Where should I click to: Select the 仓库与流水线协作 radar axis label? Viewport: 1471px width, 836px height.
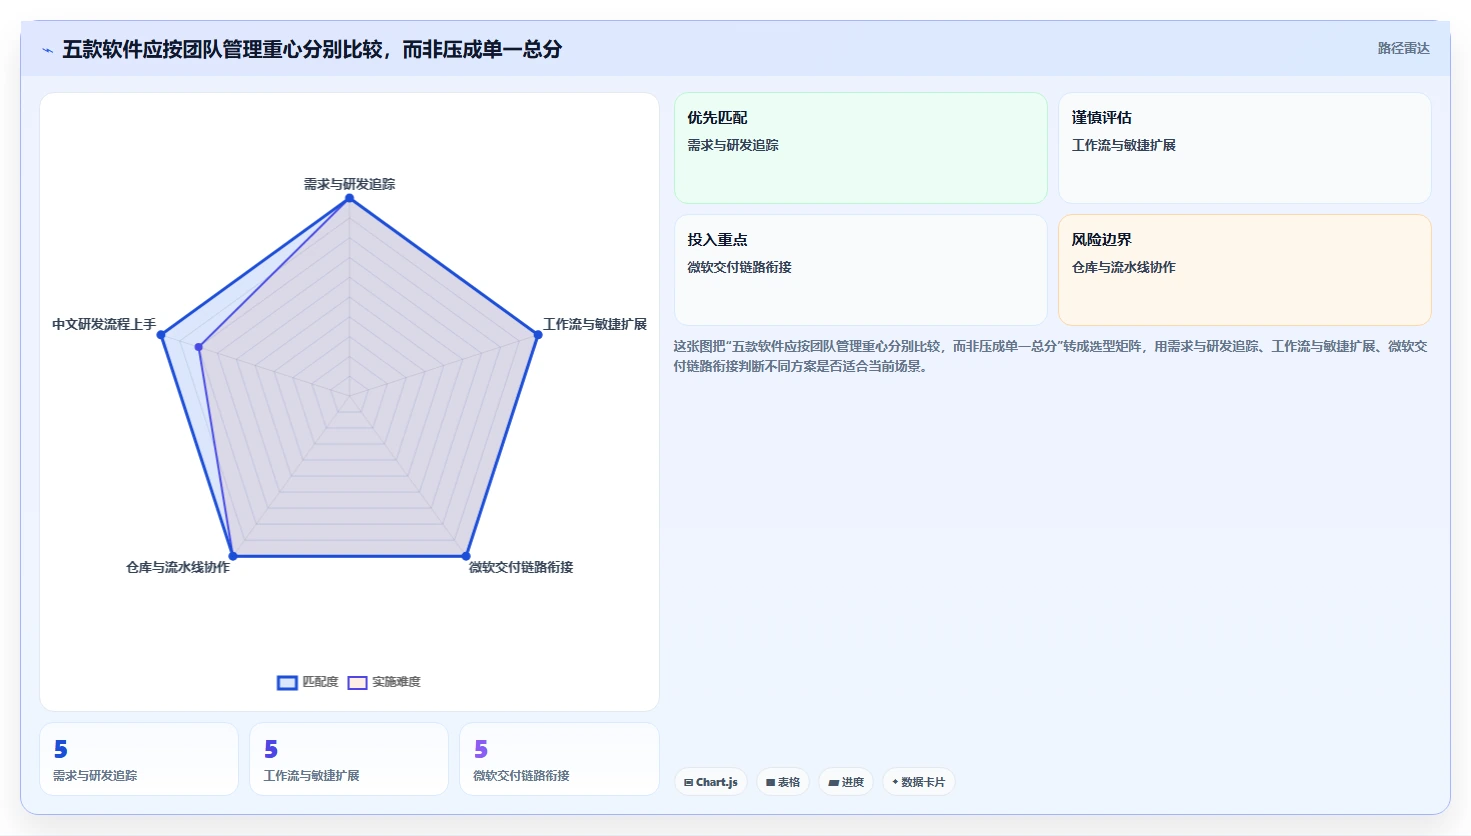click(178, 567)
